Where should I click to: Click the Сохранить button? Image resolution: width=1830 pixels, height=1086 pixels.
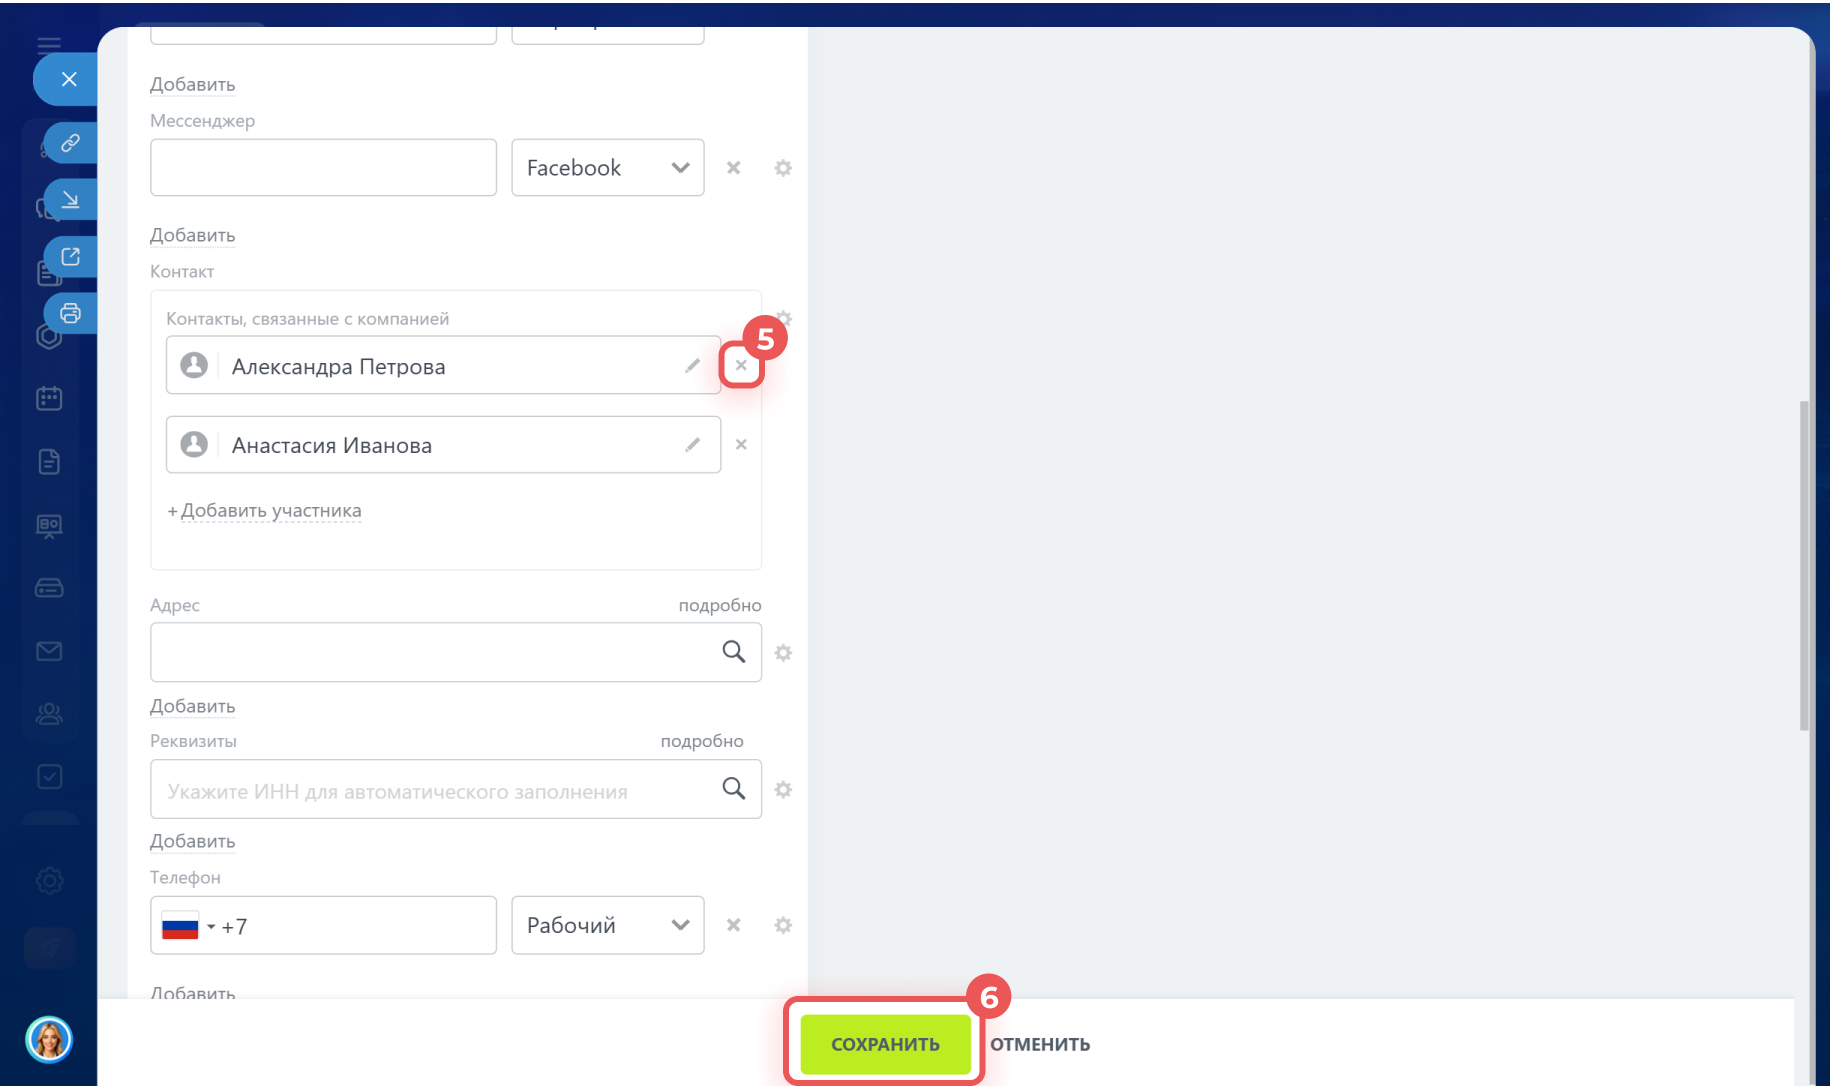tap(885, 1044)
